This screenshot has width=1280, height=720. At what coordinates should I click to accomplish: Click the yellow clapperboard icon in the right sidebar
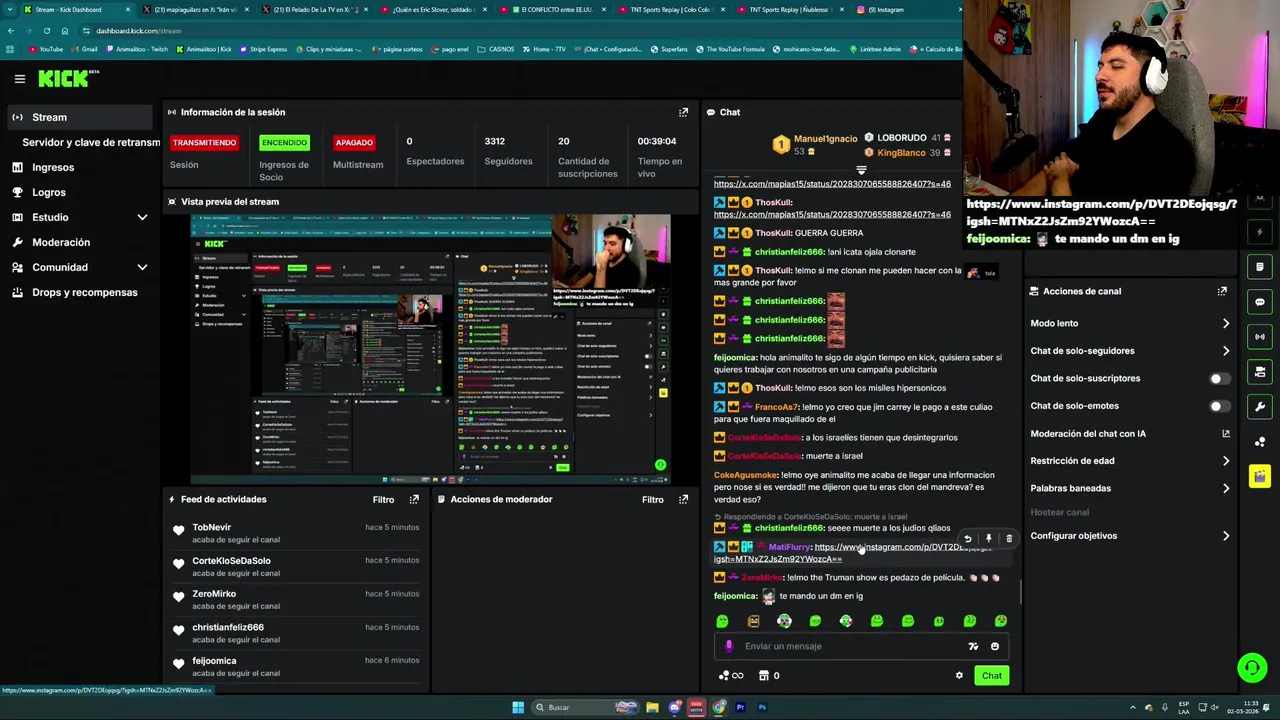coord(1260,476)
